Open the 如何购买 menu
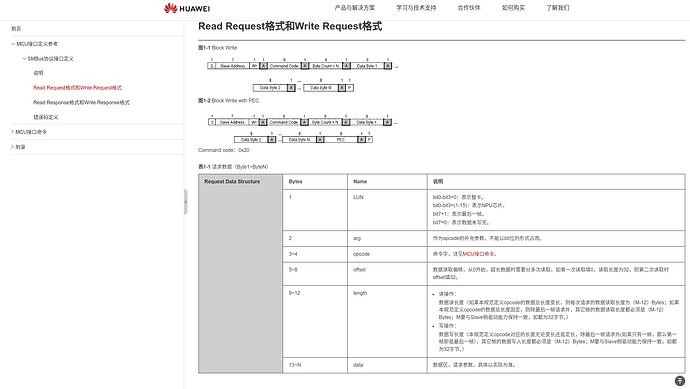 513,8
